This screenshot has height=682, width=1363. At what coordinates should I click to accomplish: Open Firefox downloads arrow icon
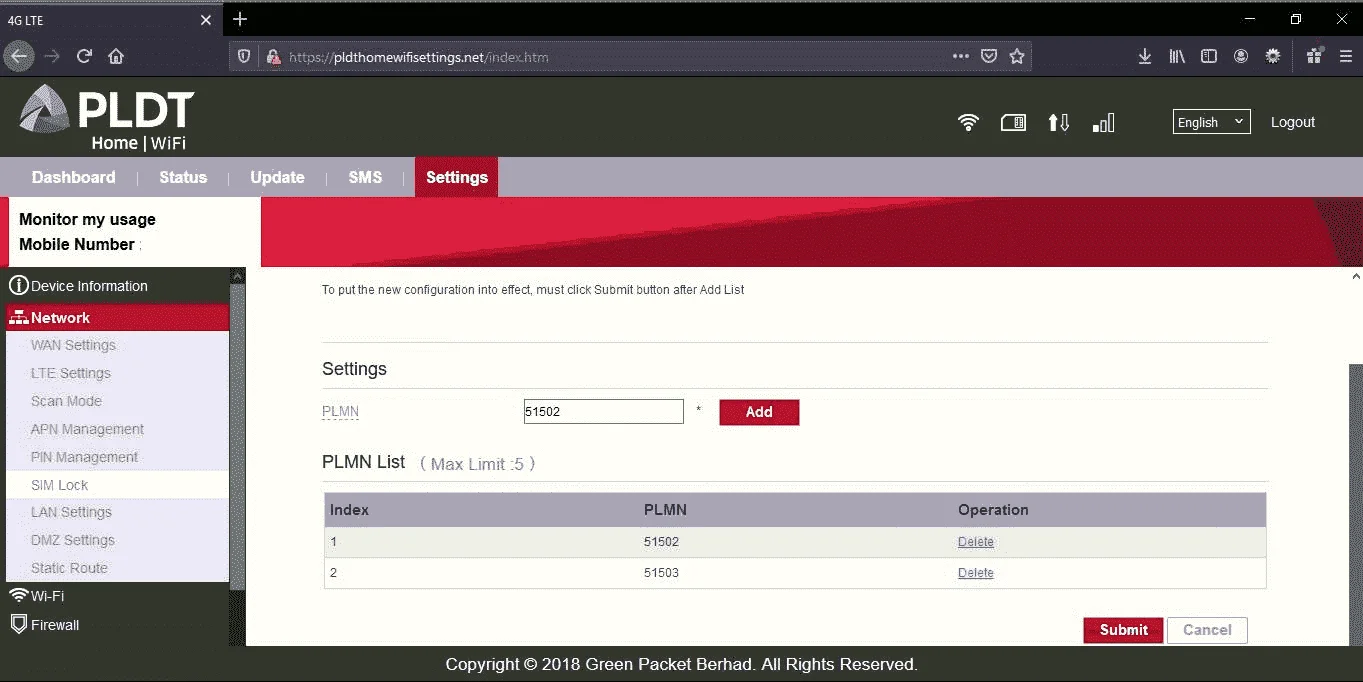tap(1145, 56)
